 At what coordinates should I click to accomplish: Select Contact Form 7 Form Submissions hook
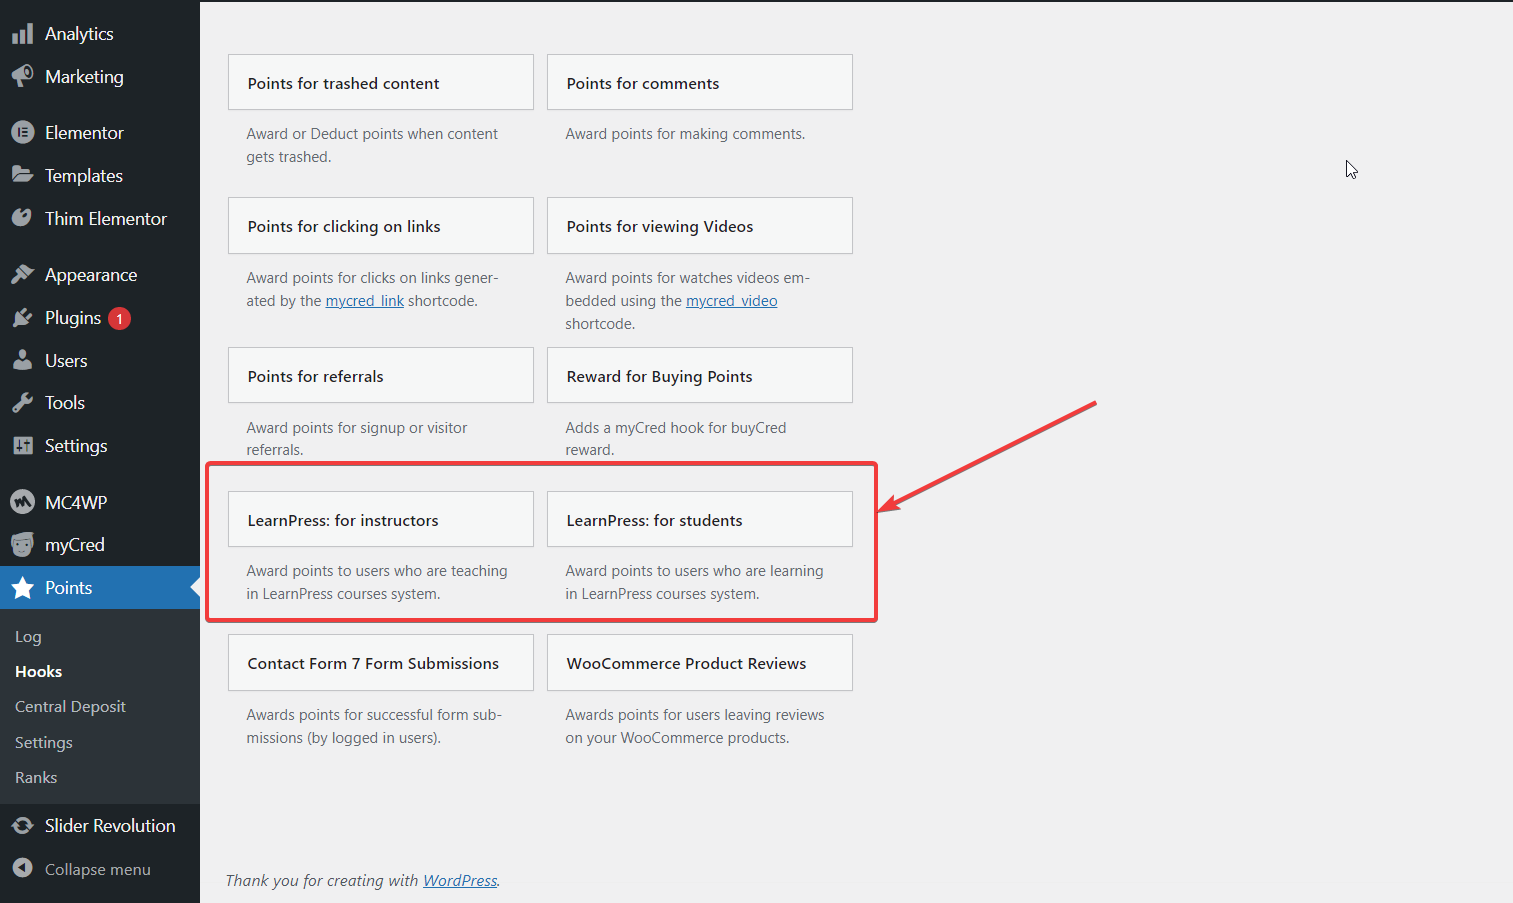[x=381, y=663]
